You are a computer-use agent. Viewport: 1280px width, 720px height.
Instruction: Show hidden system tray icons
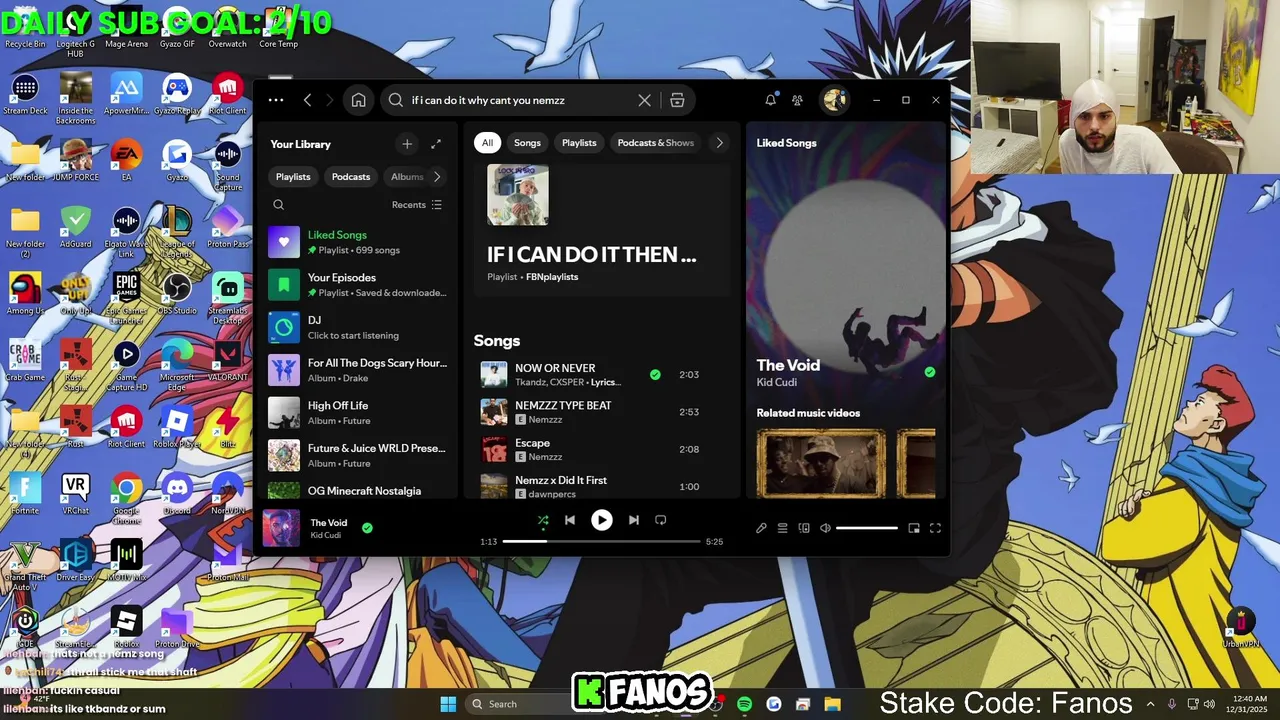1150,704
